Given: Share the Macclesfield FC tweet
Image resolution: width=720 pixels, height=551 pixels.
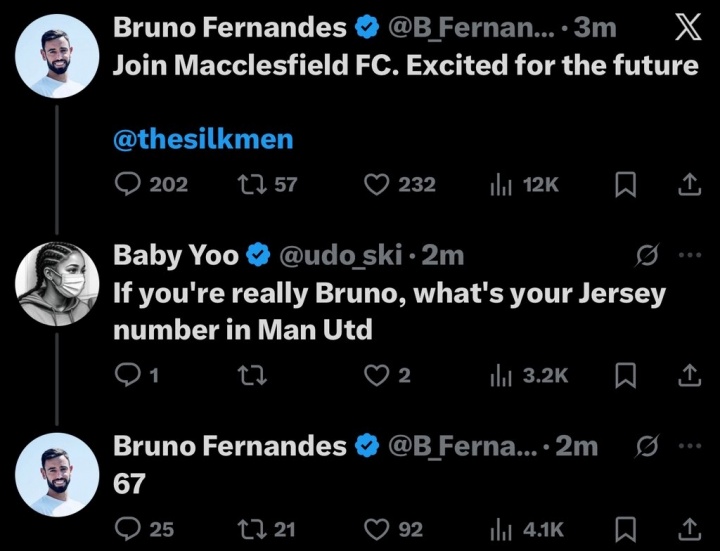Looking at the screenshot, I should pos(688,185).
